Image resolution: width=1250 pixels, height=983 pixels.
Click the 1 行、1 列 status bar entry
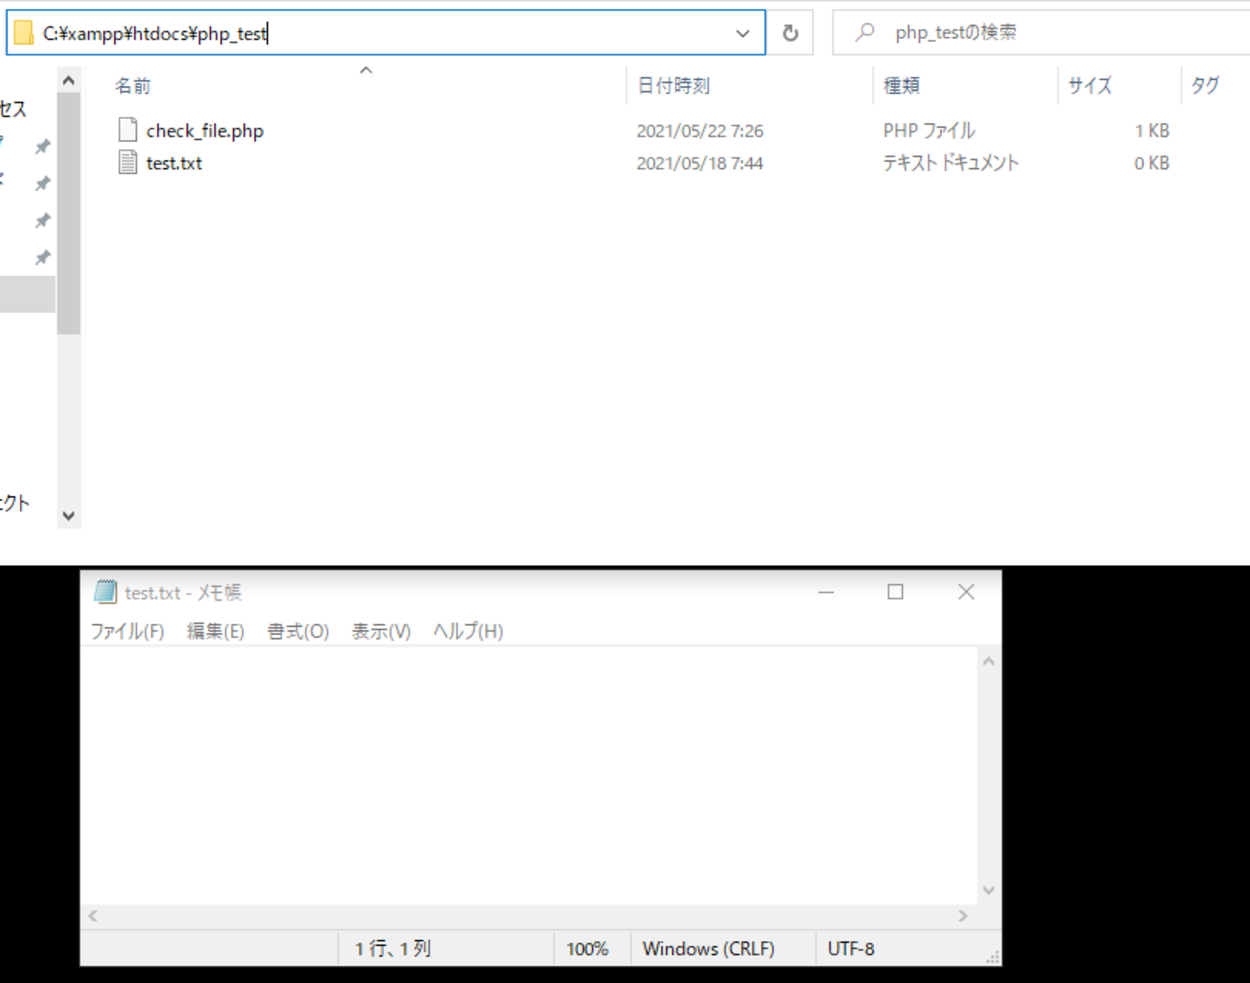pos(393,948)
